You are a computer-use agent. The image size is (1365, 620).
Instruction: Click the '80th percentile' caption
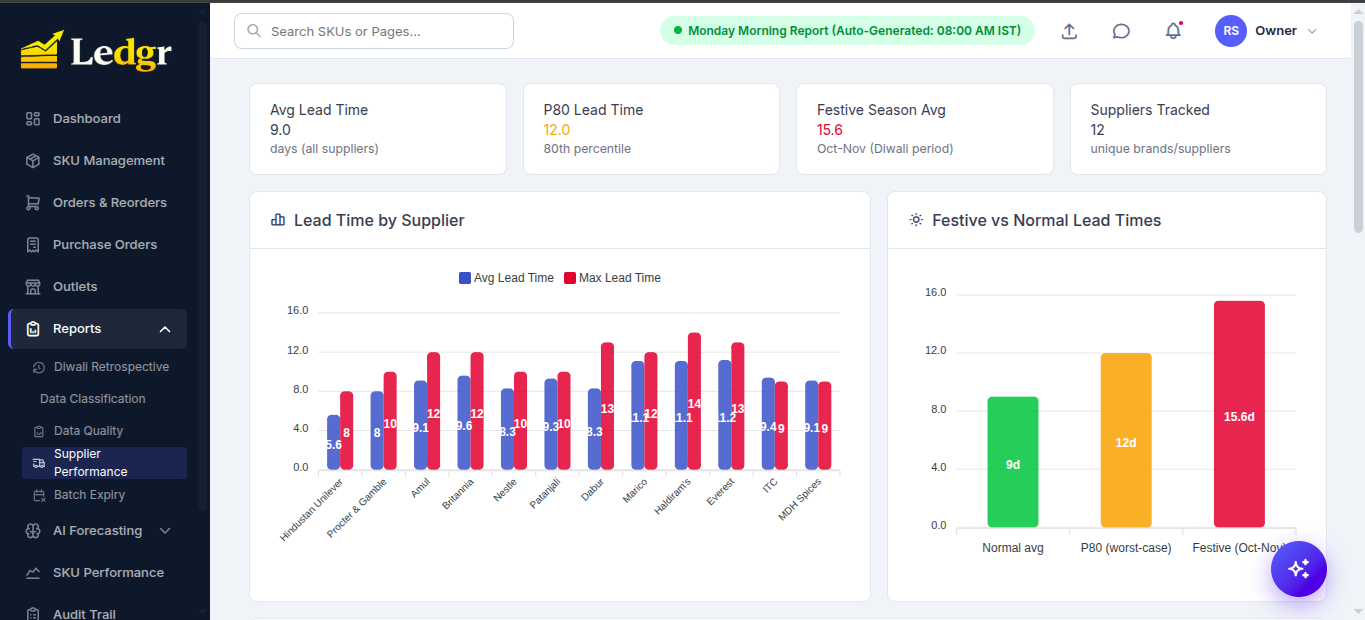tap(587, 149)
